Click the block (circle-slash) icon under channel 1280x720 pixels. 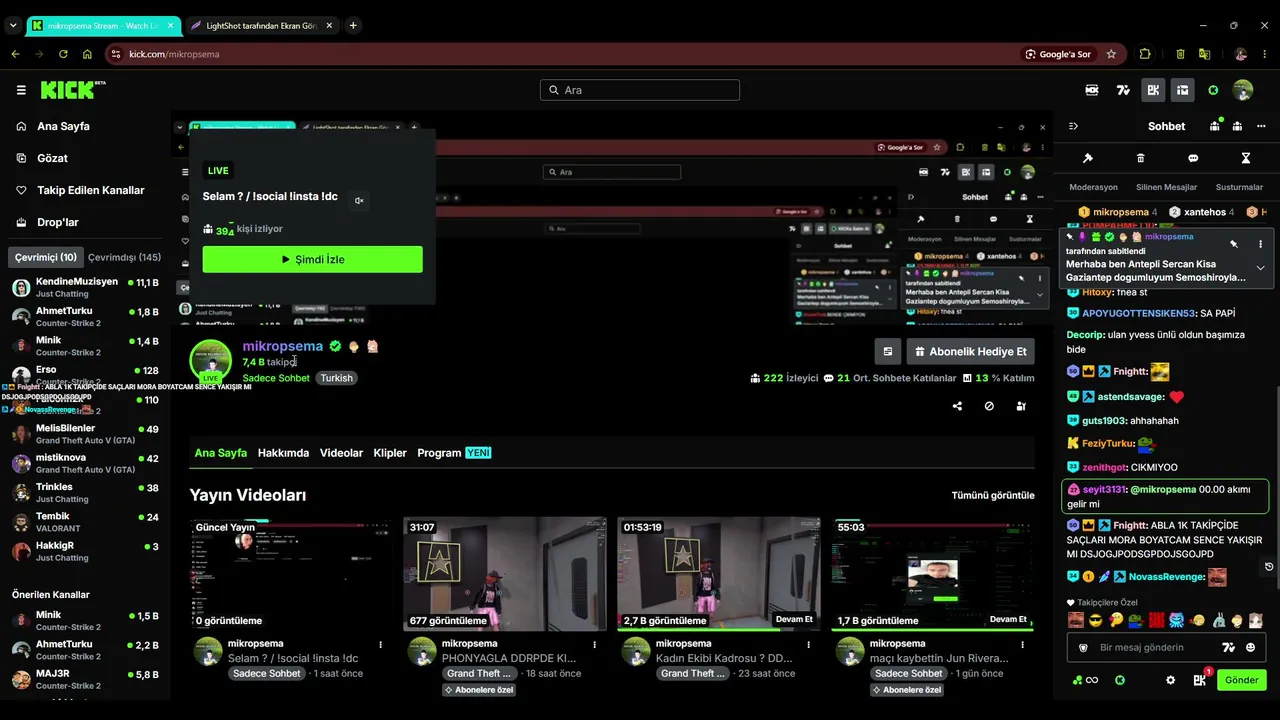point(989,406)
